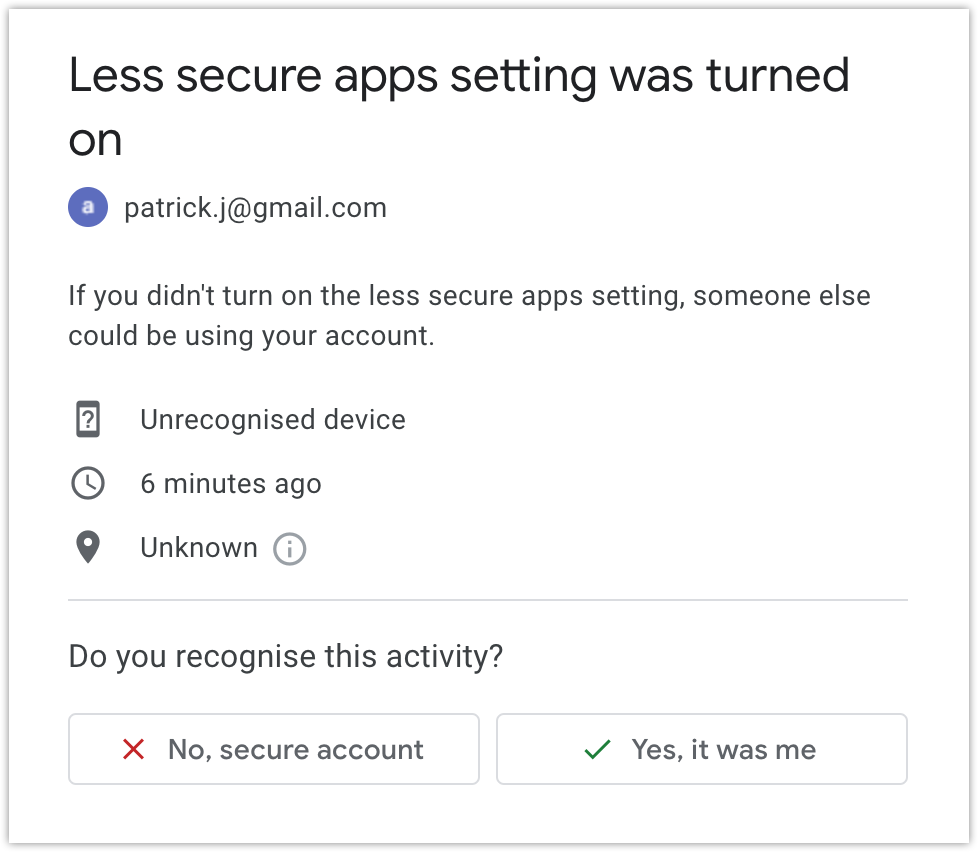The width and height of the screenshot is (978, 852).
Task: Click the "Less secure apps setting" heading
Action: pyautogui.click(x=458, y=77)
